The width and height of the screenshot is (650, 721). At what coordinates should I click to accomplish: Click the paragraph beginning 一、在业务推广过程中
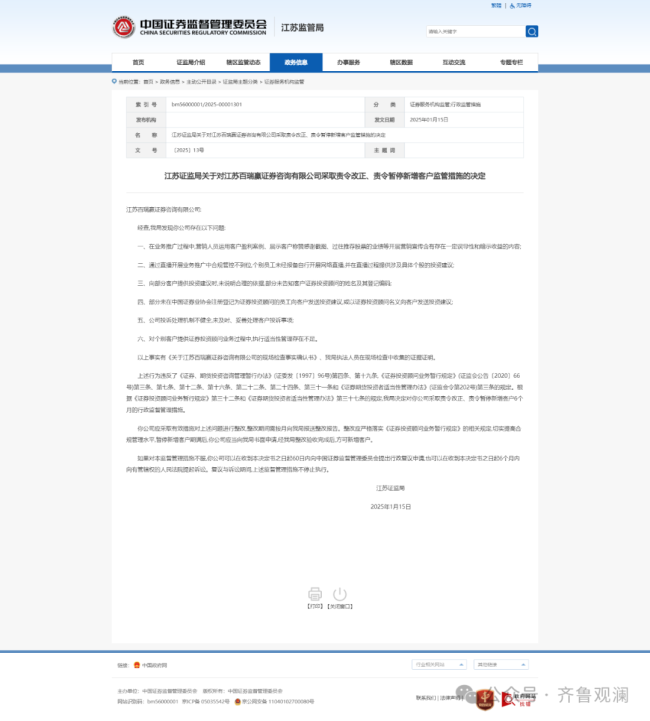click(329, 246)
